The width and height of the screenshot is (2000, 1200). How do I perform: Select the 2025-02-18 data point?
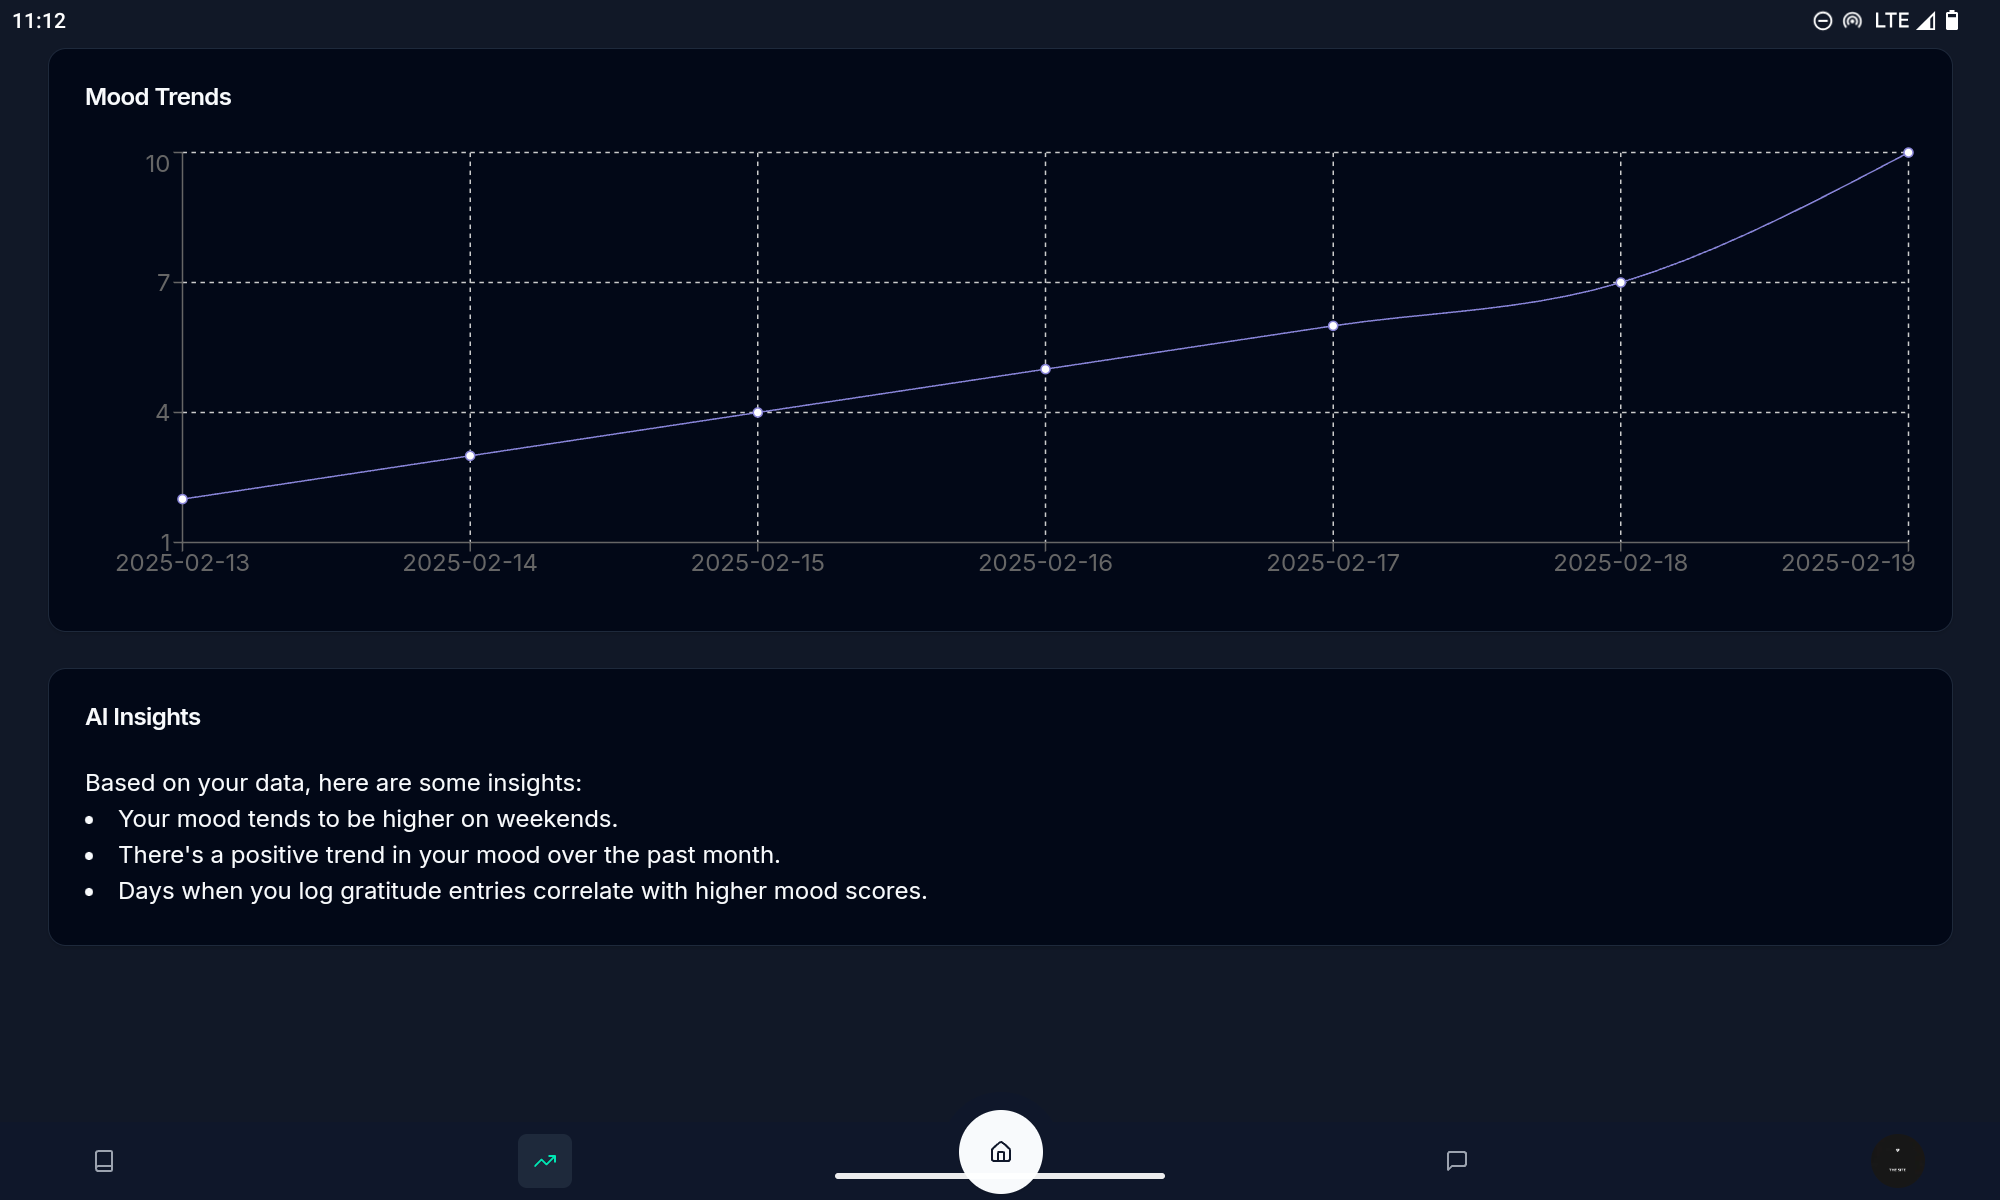tap(1620, 283)
